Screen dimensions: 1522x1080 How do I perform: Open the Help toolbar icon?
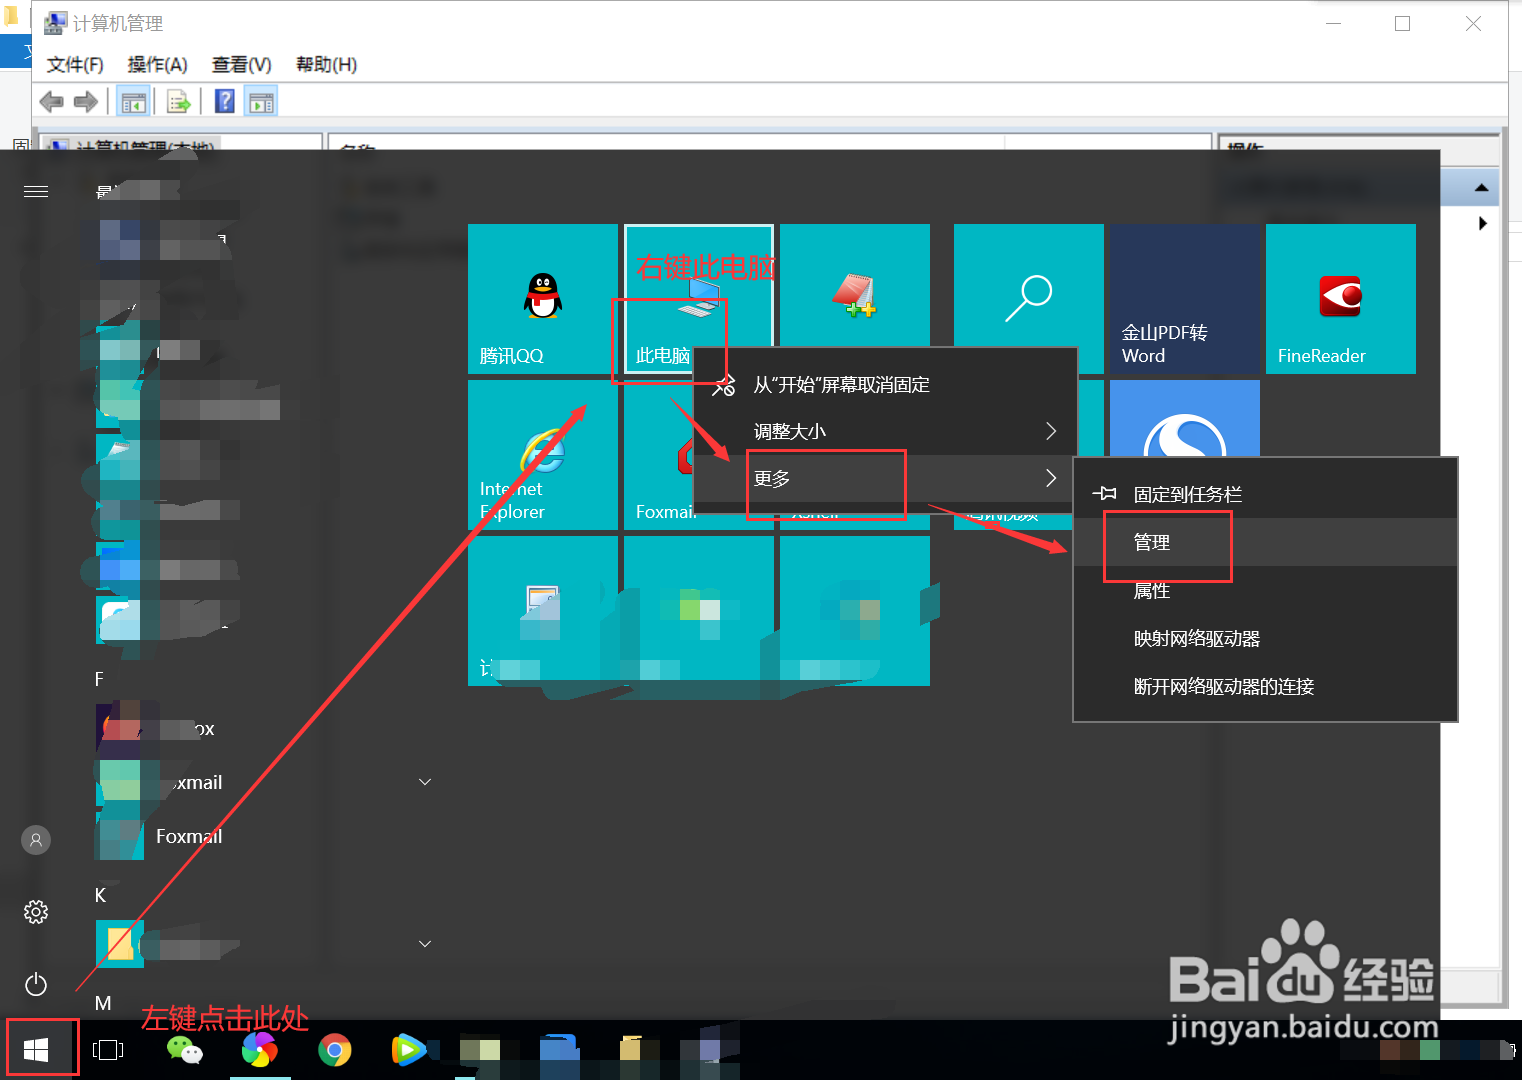(x=225, y=101)
